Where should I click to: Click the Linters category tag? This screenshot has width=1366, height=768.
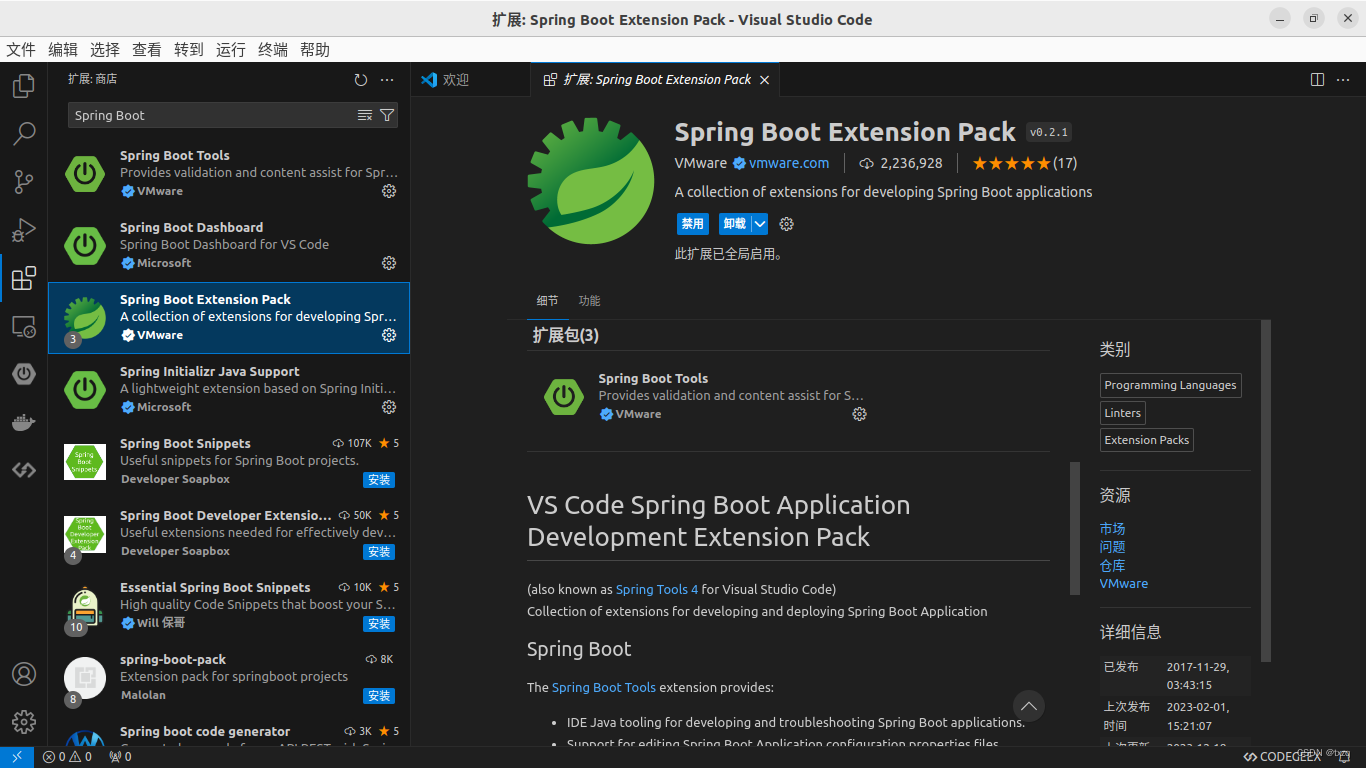click(x=1122, y=413)
